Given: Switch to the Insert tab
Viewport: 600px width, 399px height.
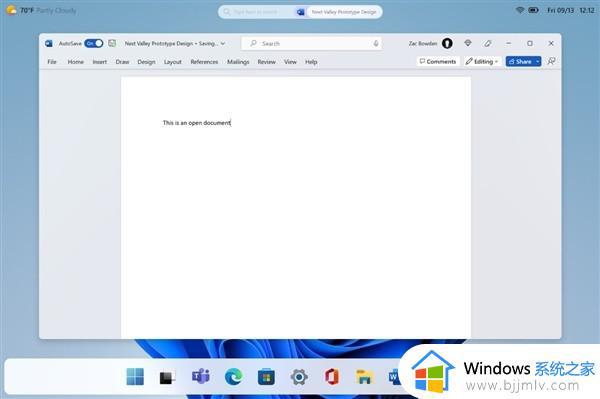Looking at the screenshot, I should click(x=99, y=62).
